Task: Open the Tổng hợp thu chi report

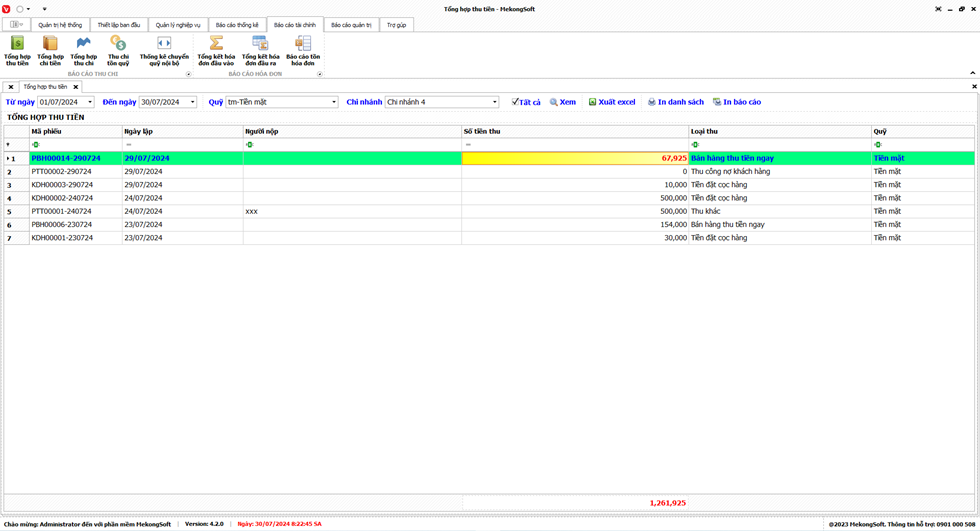Action: point(84,50)
